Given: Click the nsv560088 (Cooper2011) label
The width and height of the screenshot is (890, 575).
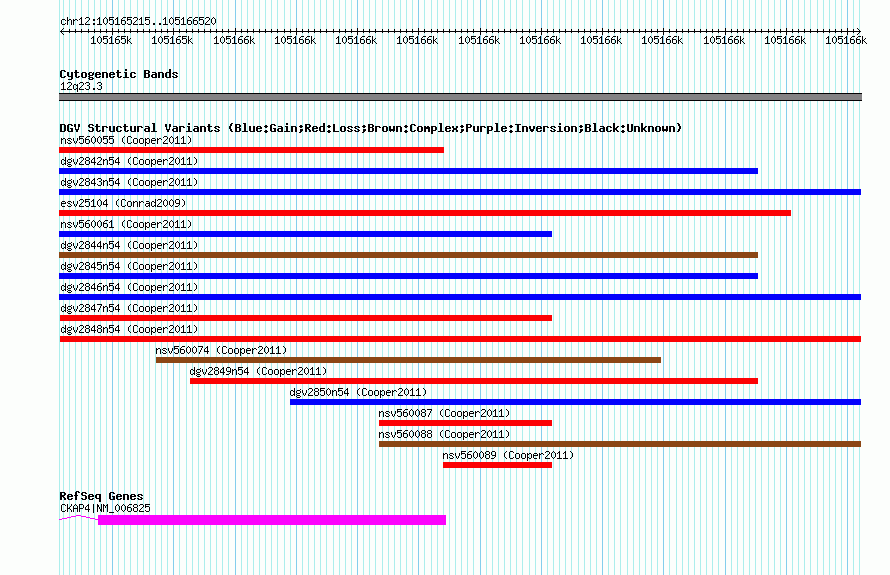Looking at the screenshot, I should click(444, 434).
